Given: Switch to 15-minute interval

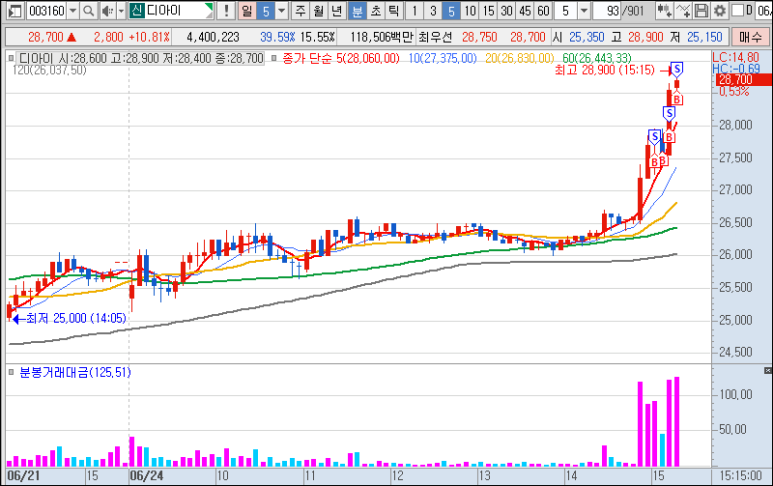Looking at the screenshot, I should point(488,10).
